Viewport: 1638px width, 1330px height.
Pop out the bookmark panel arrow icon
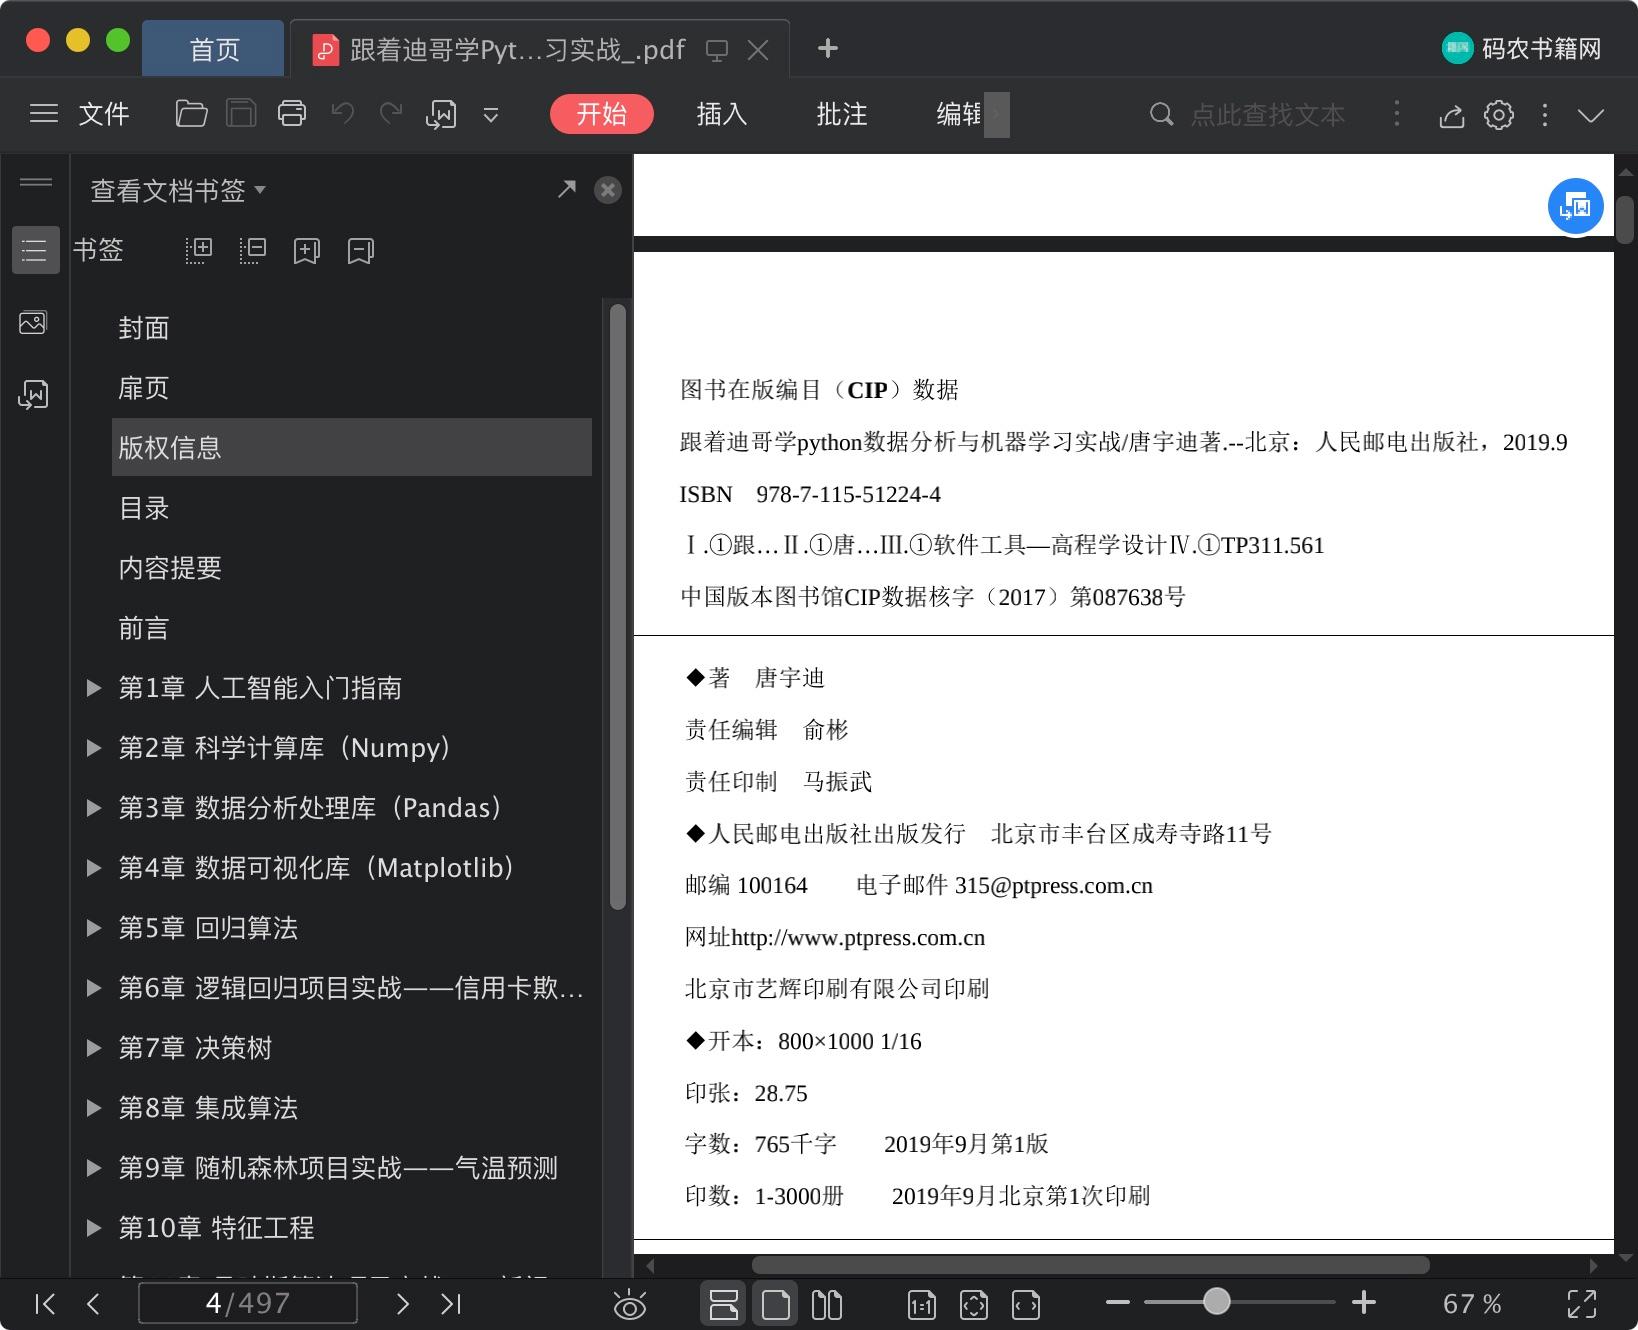click(567, 188)
